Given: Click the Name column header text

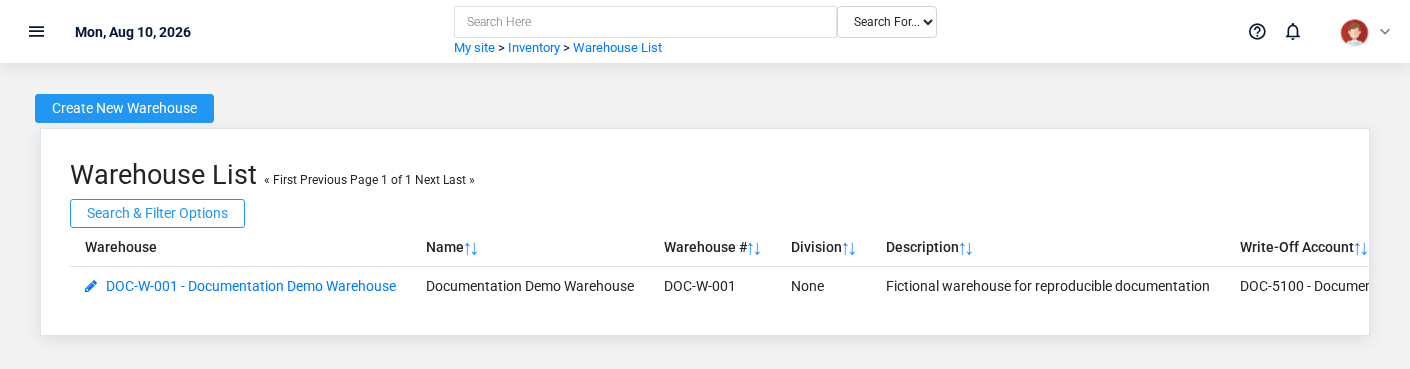Looking at the screenshot, I should click(x=445, y=247).
